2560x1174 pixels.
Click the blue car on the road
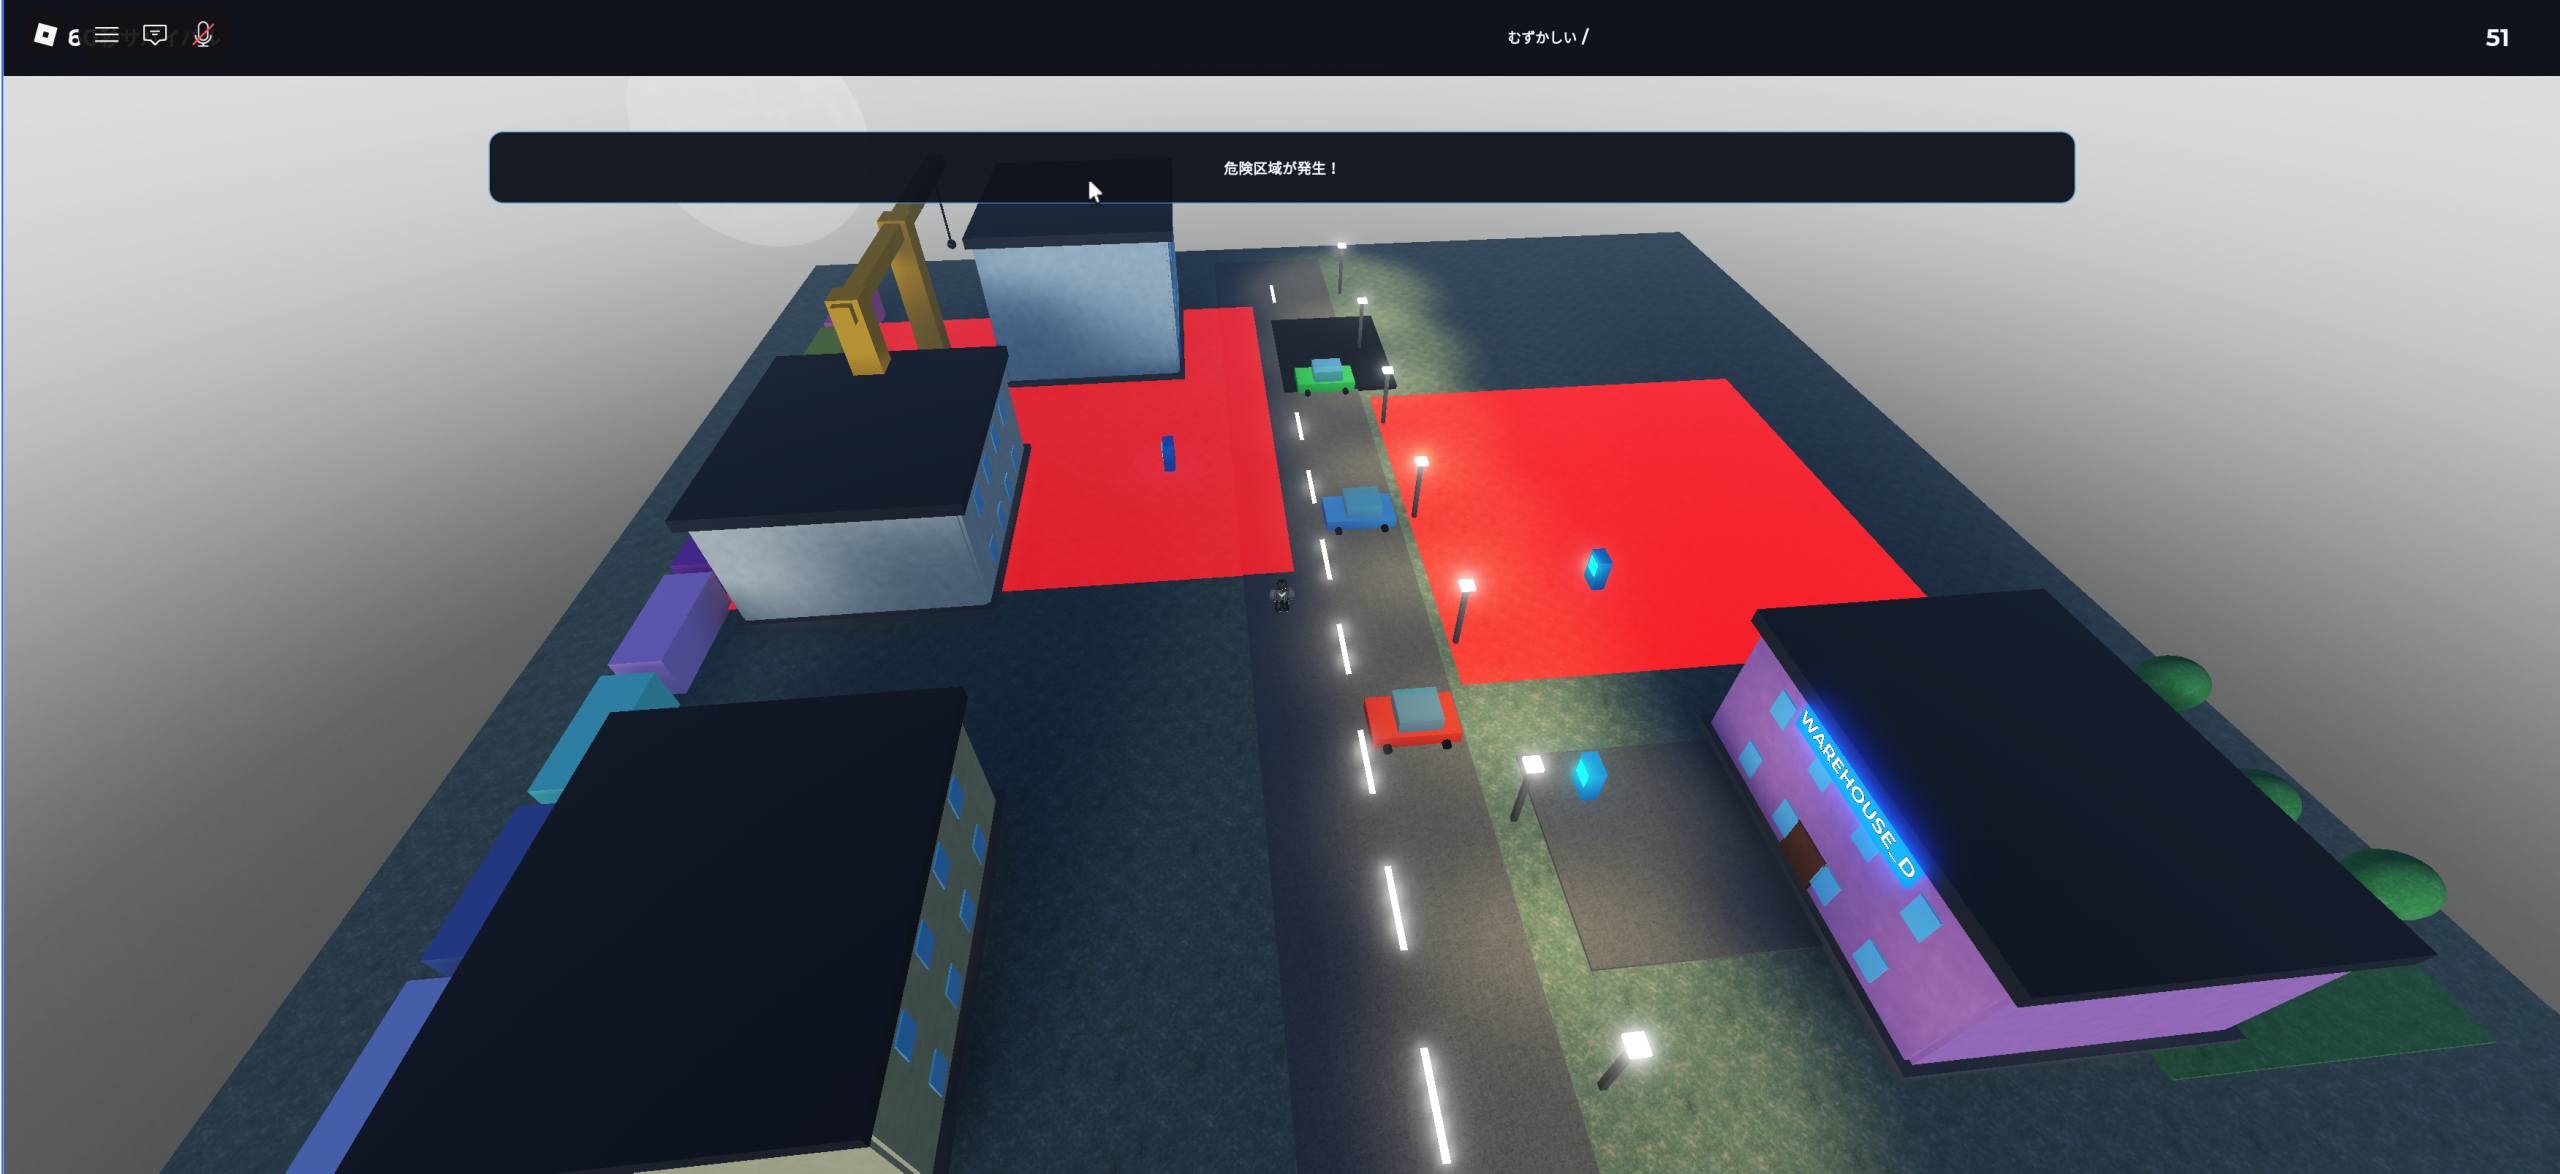1358,509
